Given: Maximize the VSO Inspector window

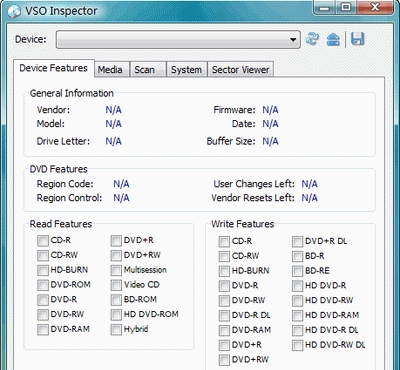Looking at the screenshot, I should coord(346,7).
